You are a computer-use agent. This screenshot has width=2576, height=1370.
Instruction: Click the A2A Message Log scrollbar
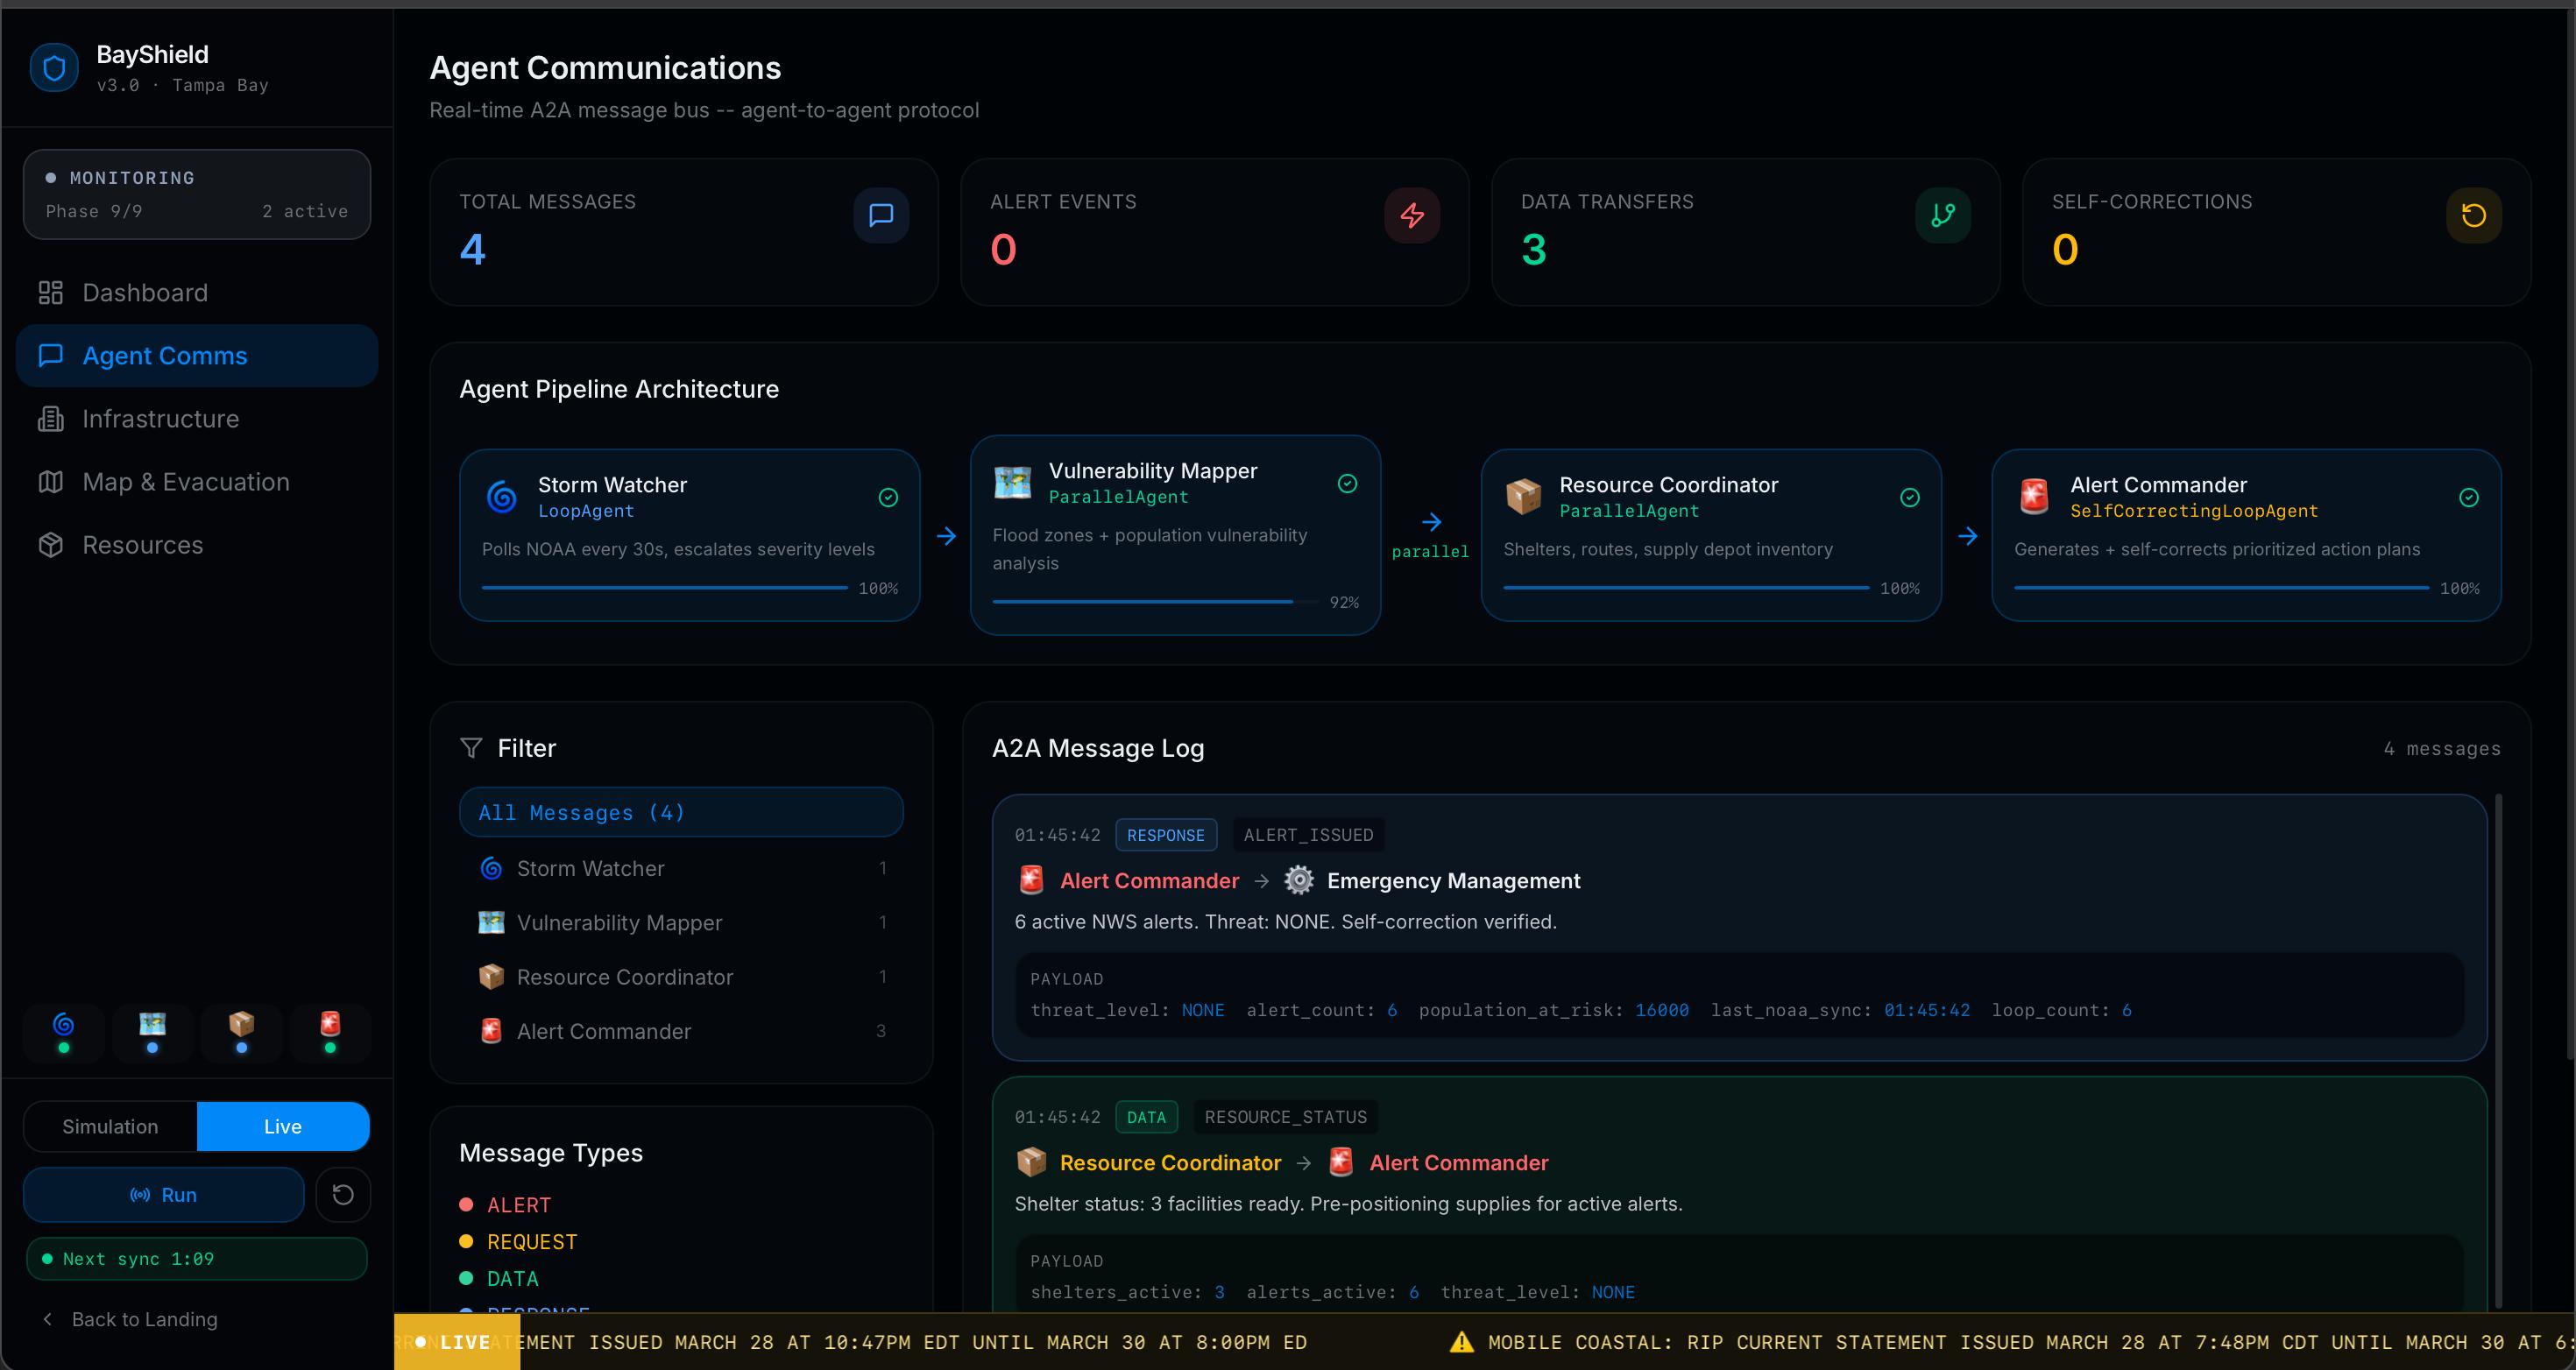pos(2498,1050)
